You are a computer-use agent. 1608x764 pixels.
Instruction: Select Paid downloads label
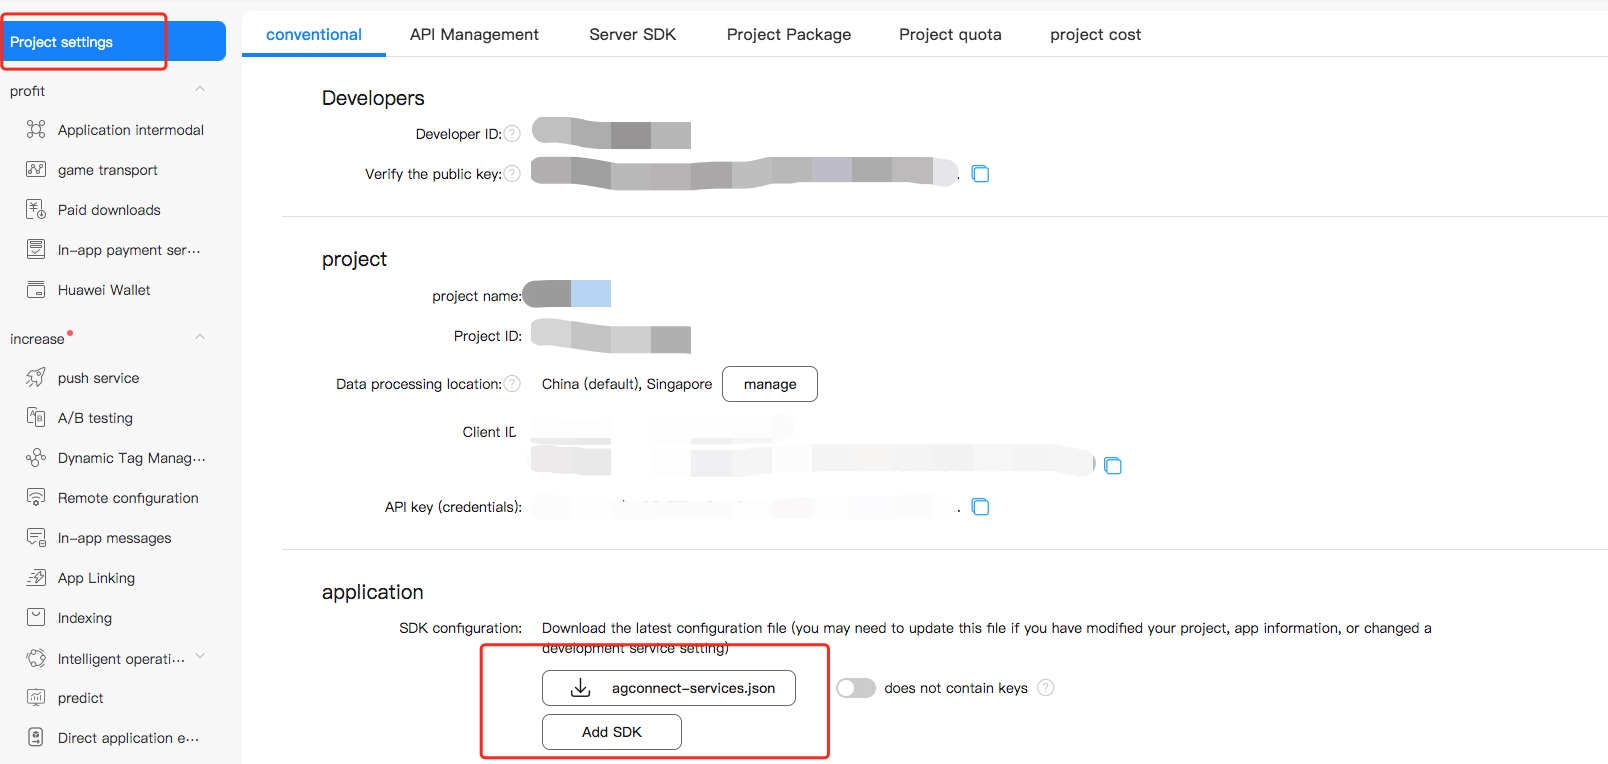(109, 210)
